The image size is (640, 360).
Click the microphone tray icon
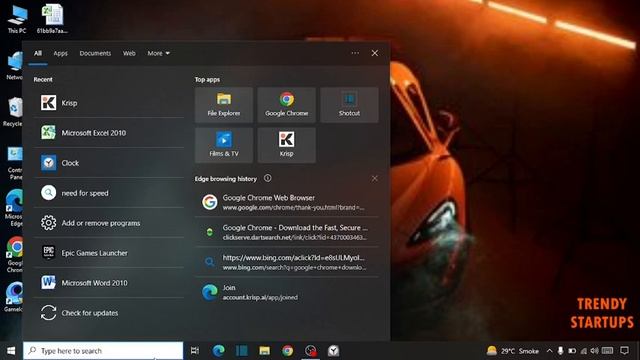coord(560,351)
